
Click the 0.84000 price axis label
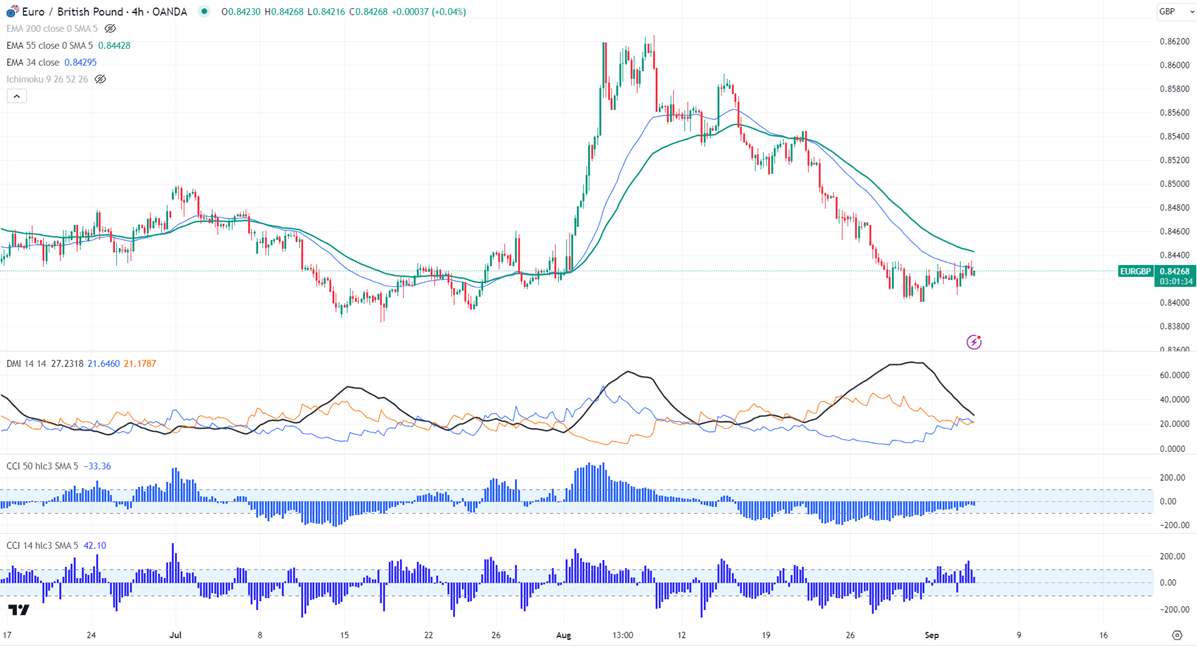coord(1174,303)
